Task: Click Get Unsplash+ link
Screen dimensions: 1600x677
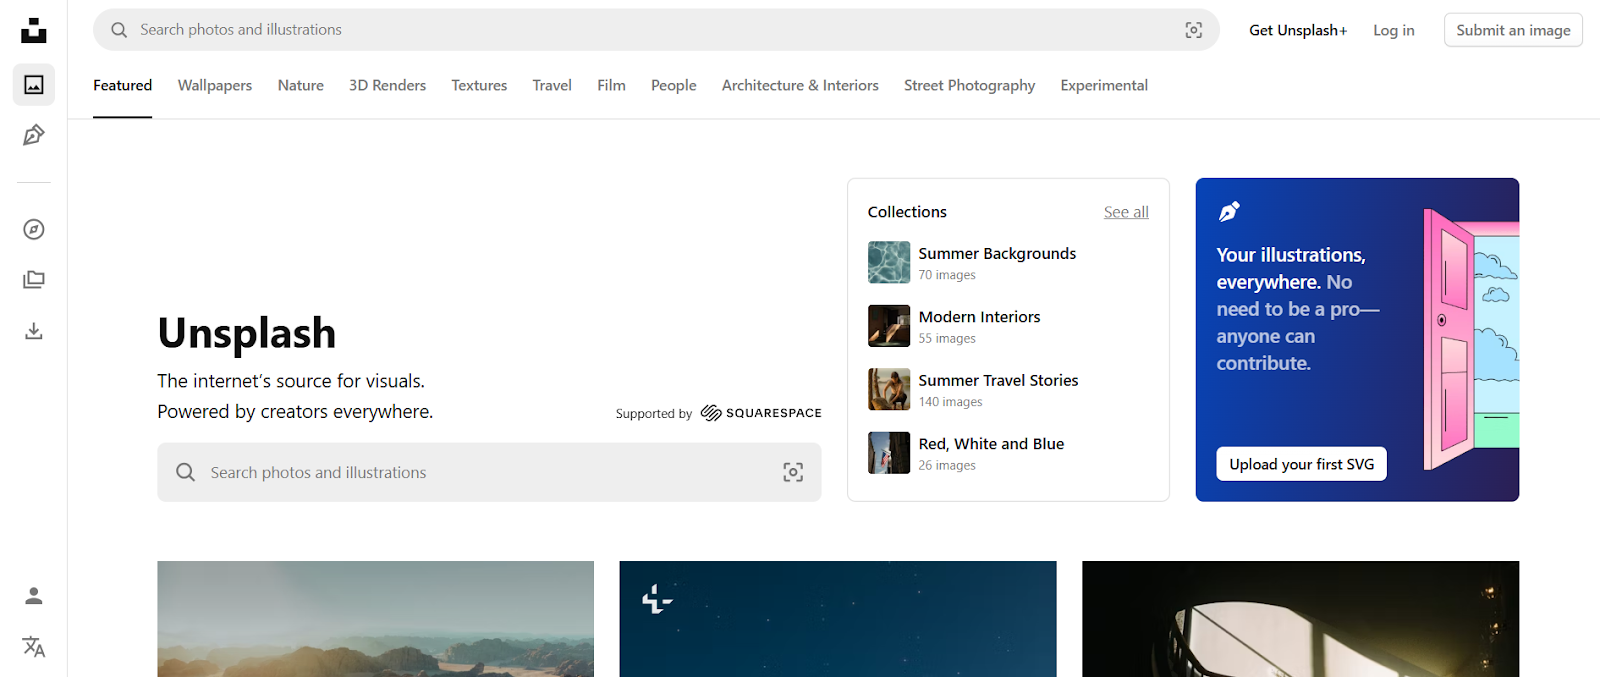Action: (x=1298, y=30)
